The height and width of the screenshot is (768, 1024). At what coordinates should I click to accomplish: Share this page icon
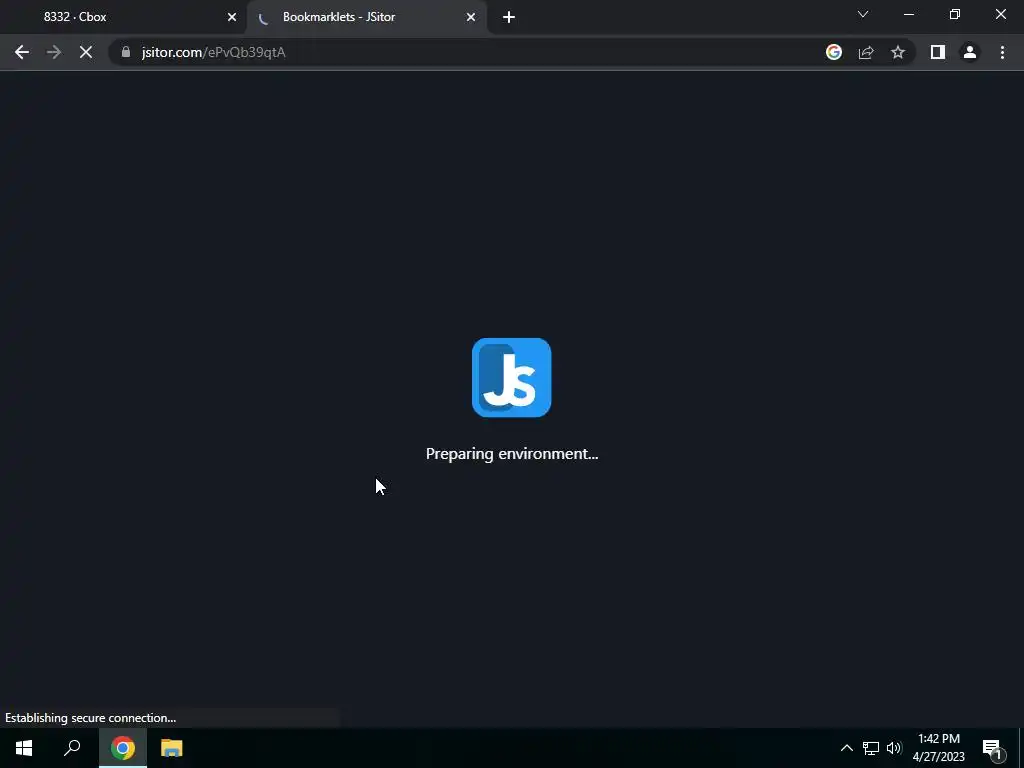click(866, 52)
